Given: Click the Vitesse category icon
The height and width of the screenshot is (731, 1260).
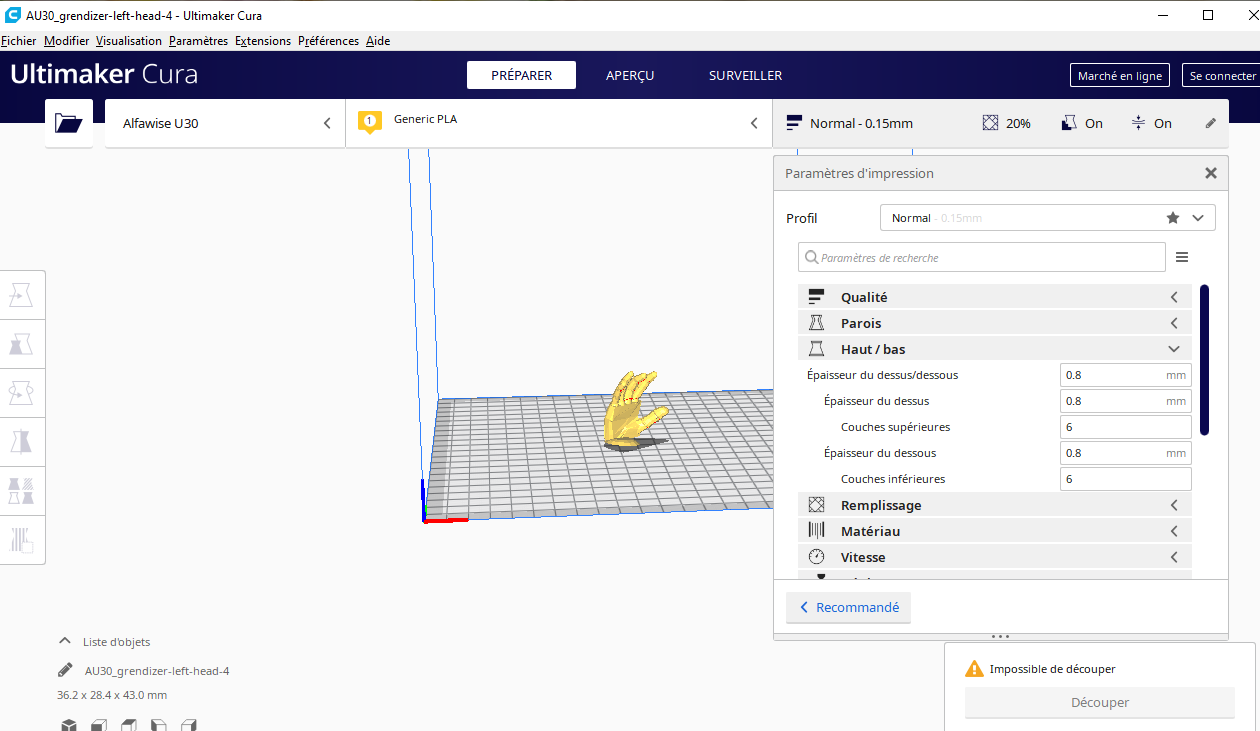Looking at the screenshot, I should 816,557.
